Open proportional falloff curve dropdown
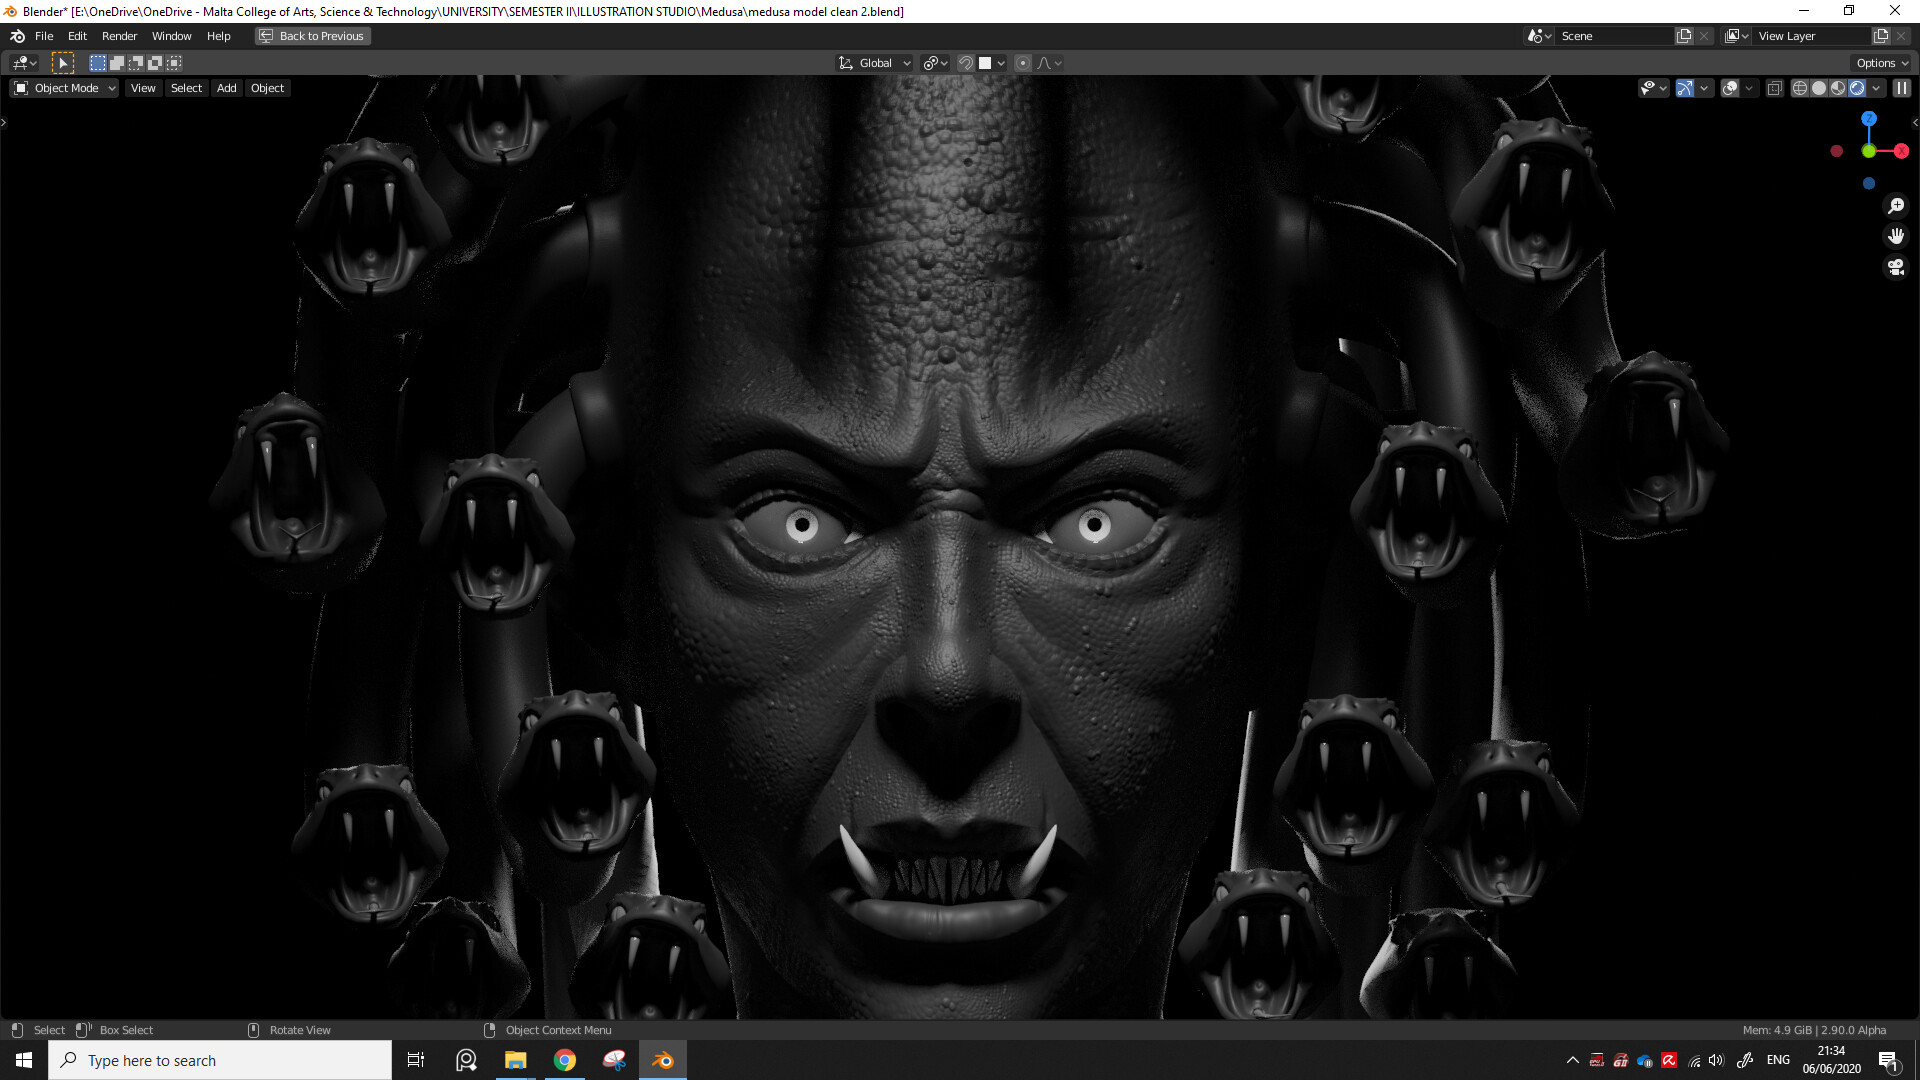 1049,63
